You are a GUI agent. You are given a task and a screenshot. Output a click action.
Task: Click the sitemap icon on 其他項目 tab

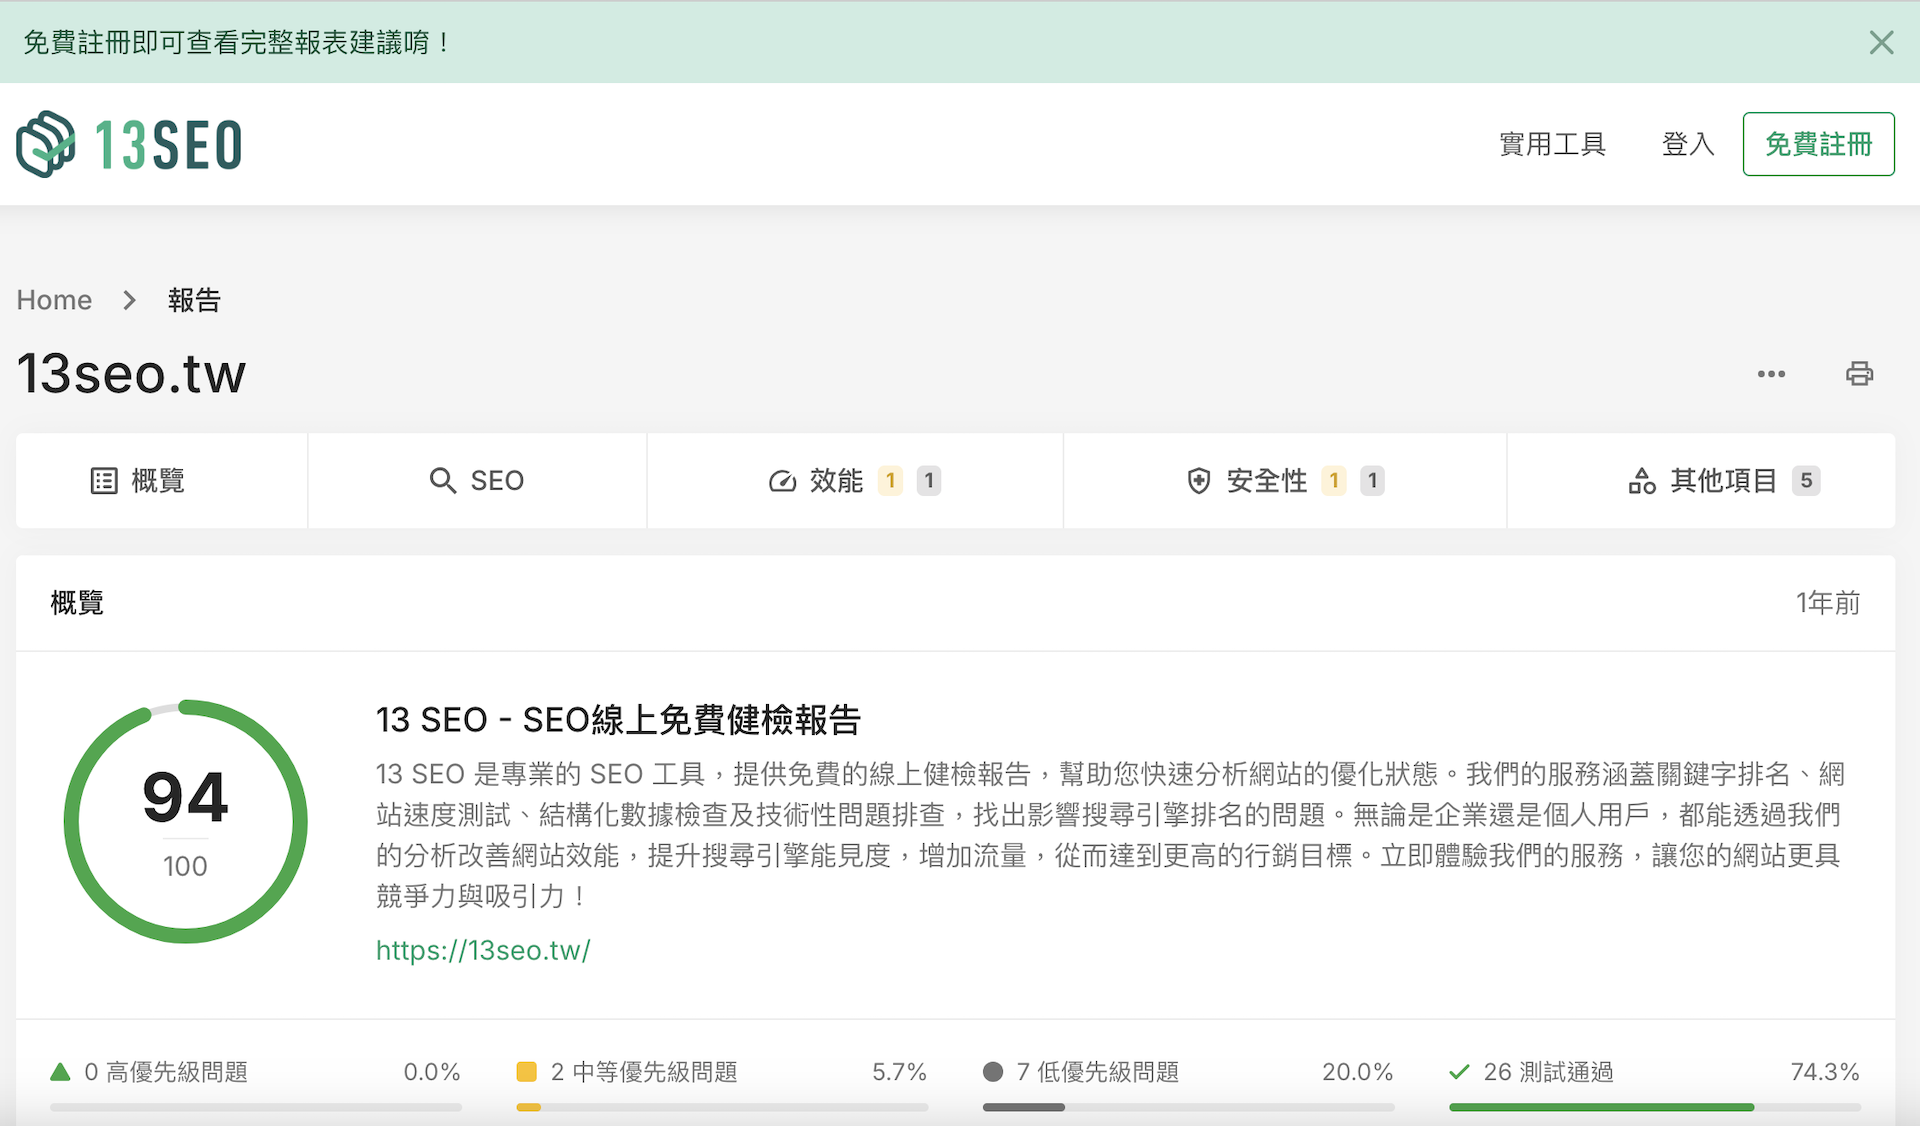[1643, 480]
